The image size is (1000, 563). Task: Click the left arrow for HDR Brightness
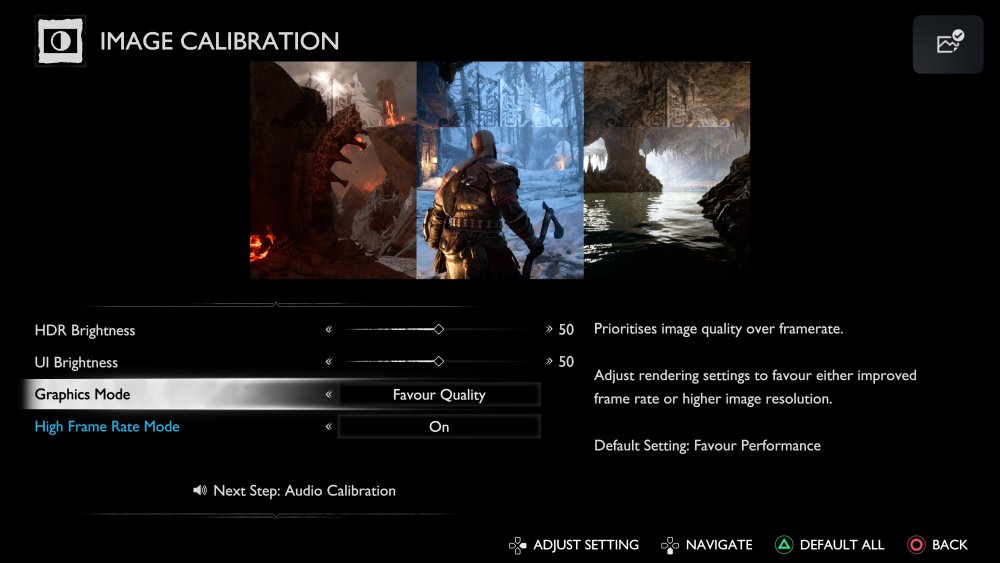[x=328, y=330]
